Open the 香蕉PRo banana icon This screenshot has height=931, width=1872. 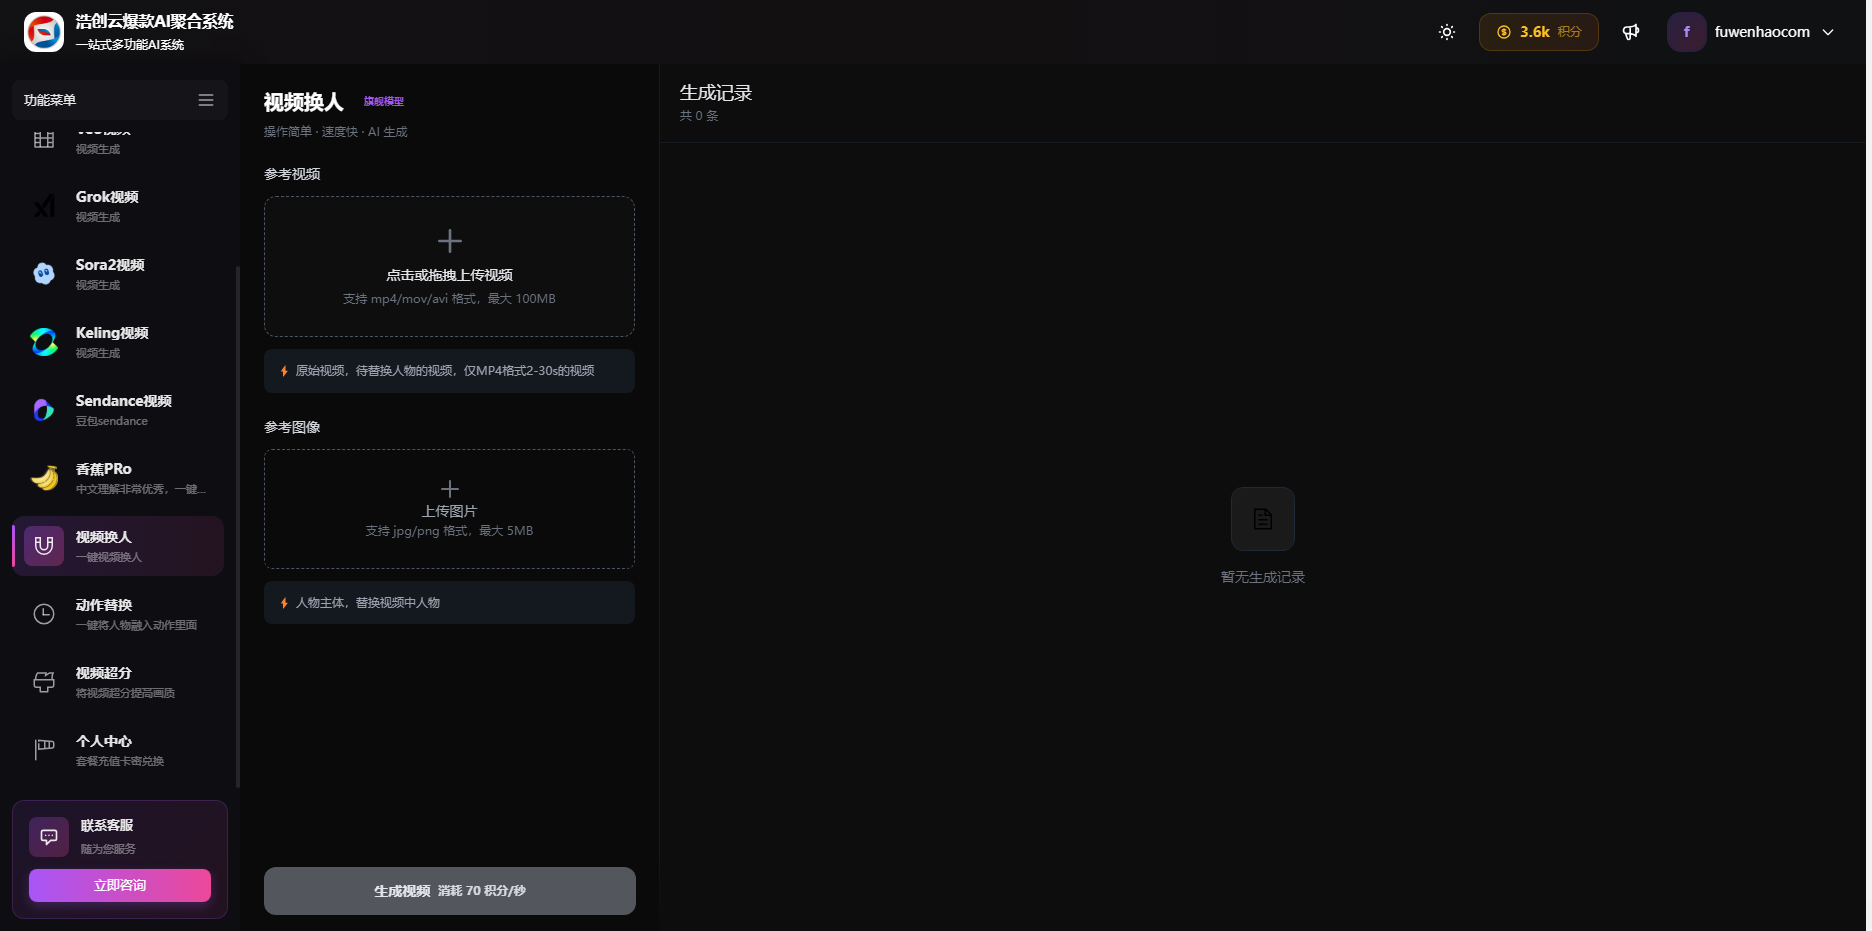(x=44, y=478)
